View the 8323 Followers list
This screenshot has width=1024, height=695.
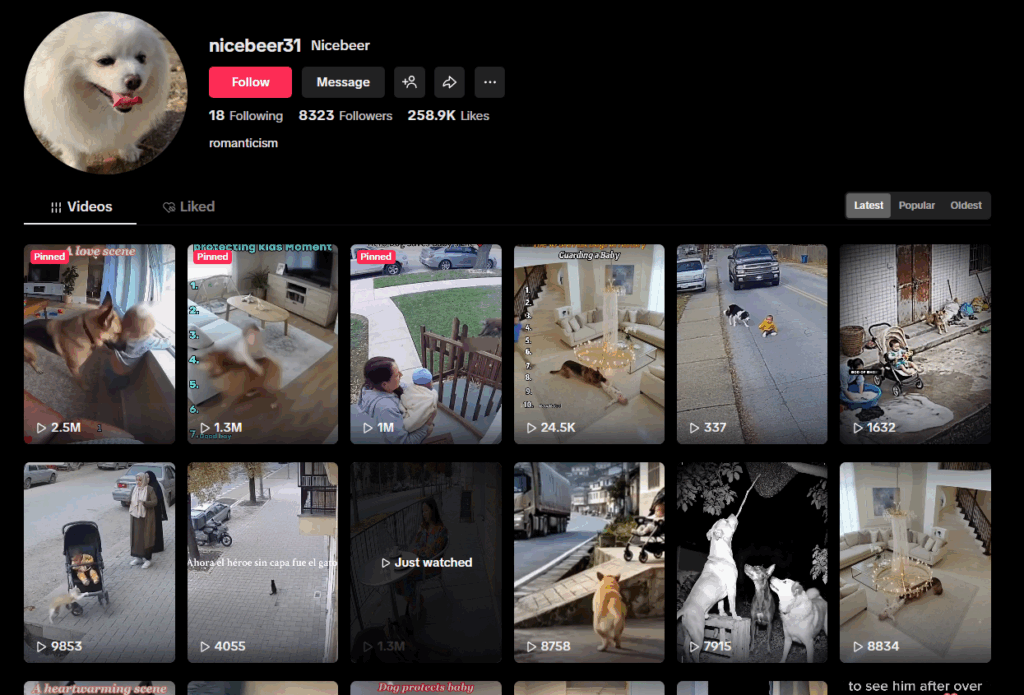tap(345, 116)
